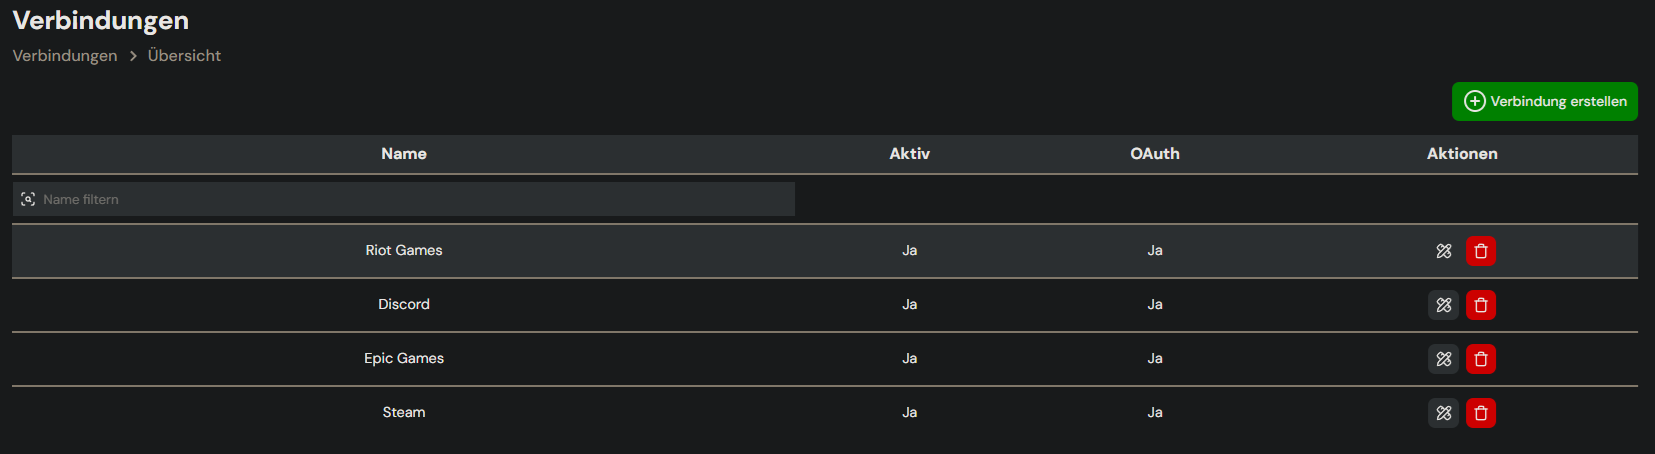Screen dimensions: 1655x454
Task: Sort by the Aktiv column header
Action: pos(909,153)
